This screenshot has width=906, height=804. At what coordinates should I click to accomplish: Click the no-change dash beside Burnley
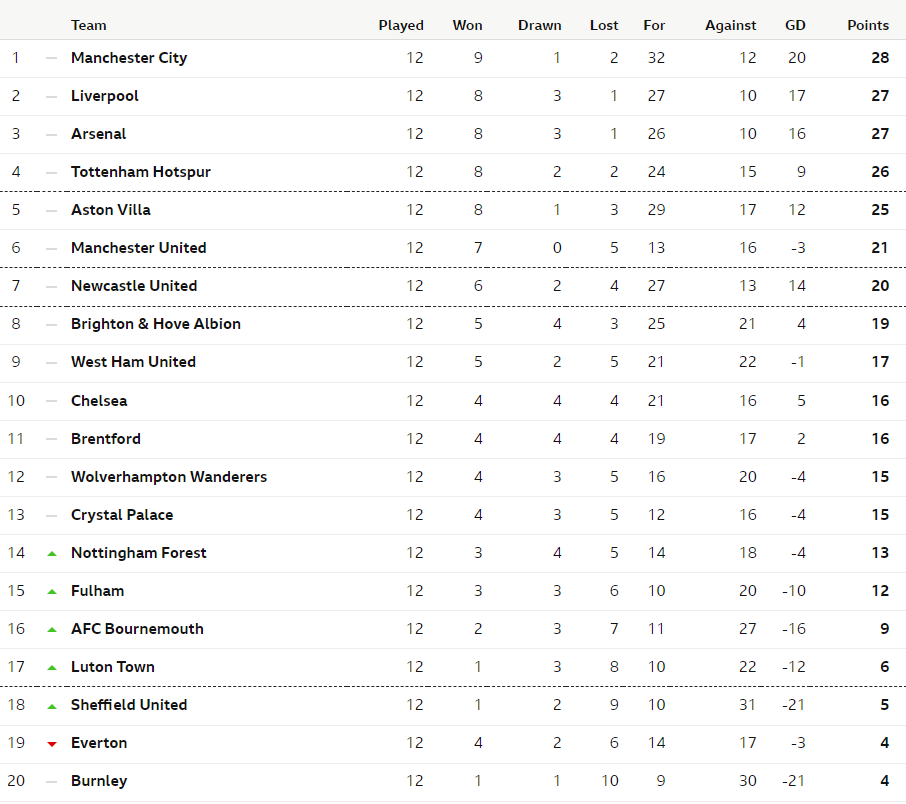(51, 782)
